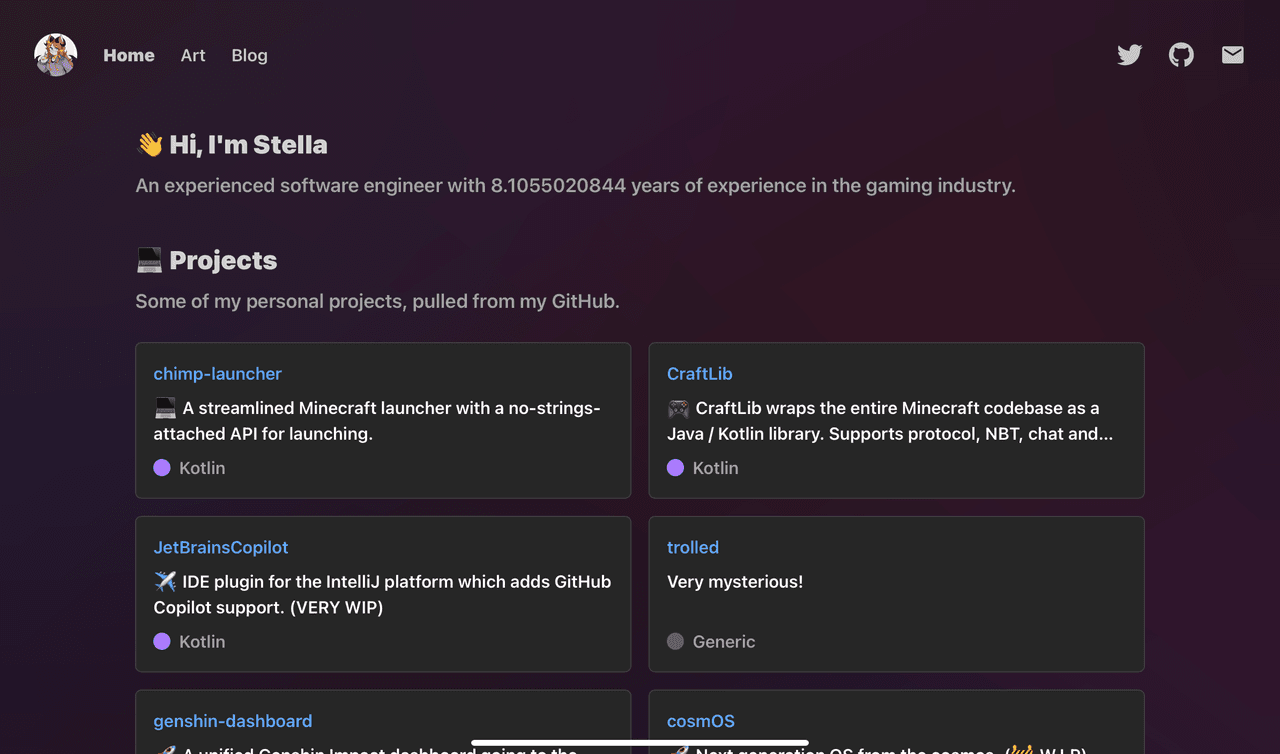Click the email envelope icon
This screenshot has height=754, width=1280.
pyautogui.click(x=1233, y=55)
